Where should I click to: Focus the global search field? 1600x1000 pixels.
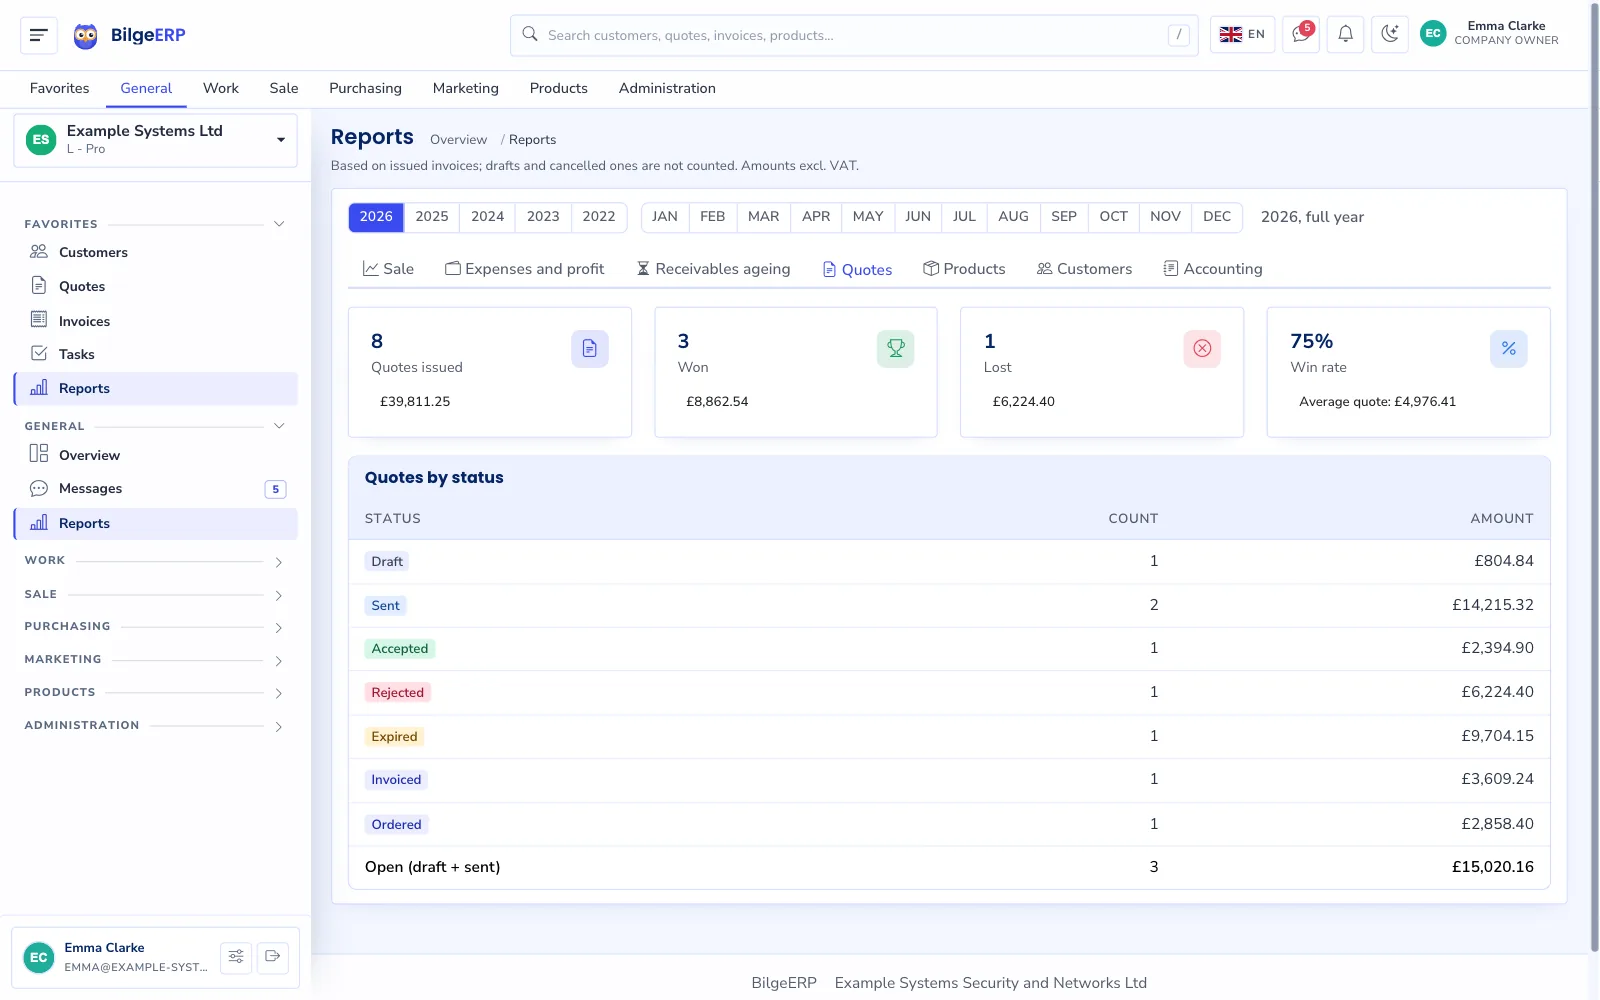(854, 35)
